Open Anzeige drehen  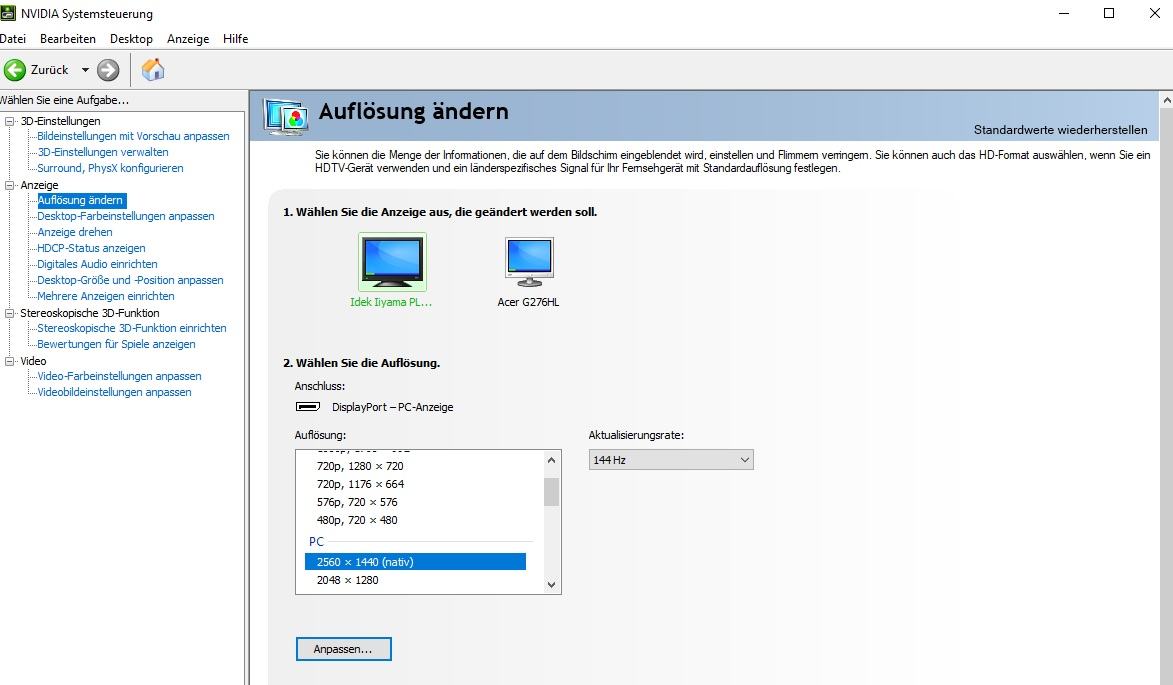coord(75,232)
